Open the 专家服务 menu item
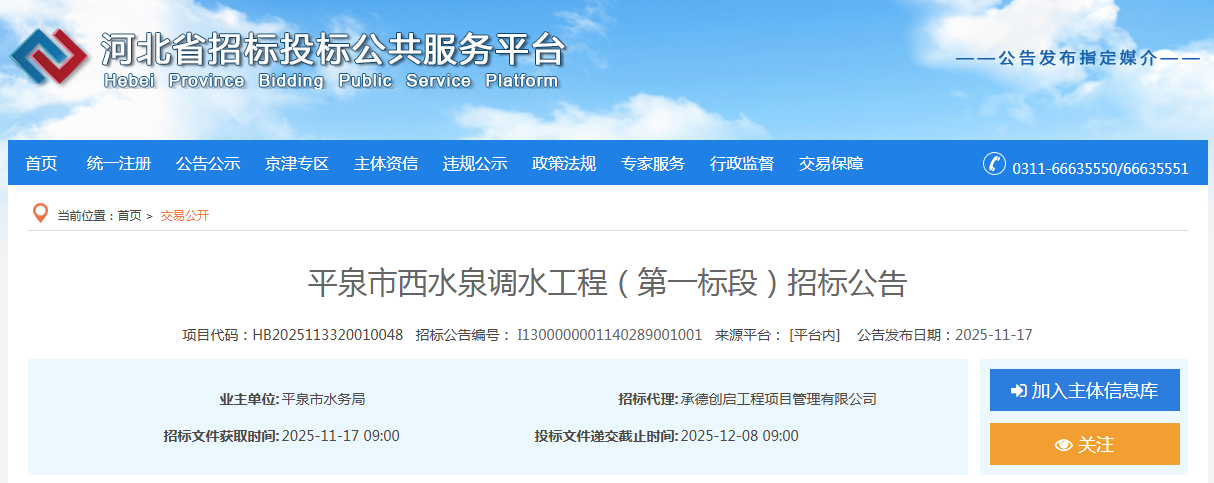This screenshot has width=1214, height=483. (x=653, y=164)
